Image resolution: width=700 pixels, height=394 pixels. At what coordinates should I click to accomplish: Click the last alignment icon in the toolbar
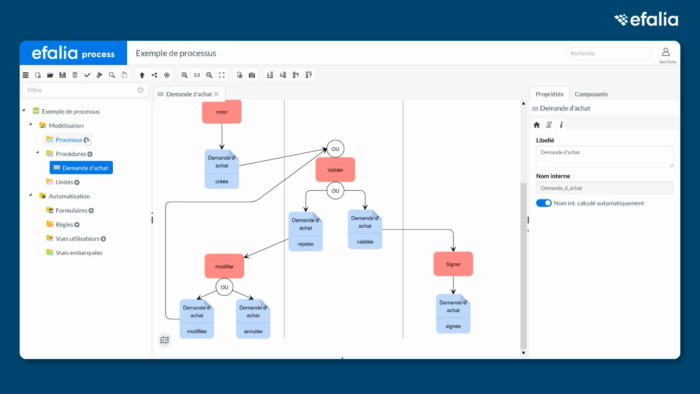point(308,75)
